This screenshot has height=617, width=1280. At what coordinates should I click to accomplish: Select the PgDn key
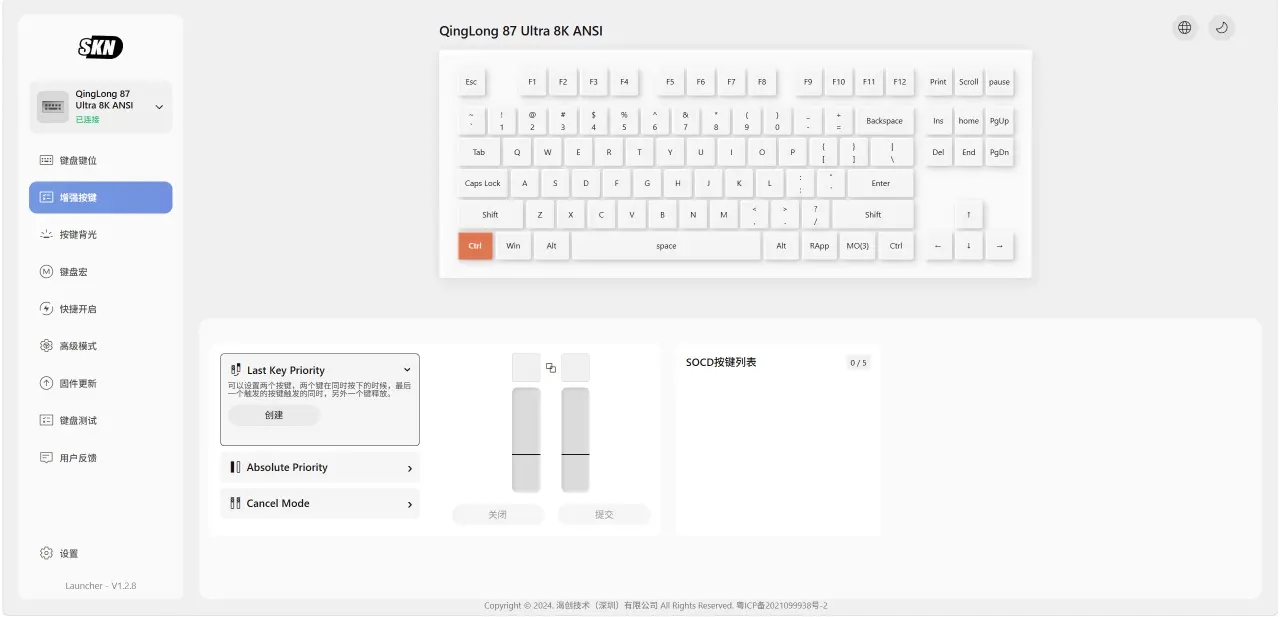(999, 152)
